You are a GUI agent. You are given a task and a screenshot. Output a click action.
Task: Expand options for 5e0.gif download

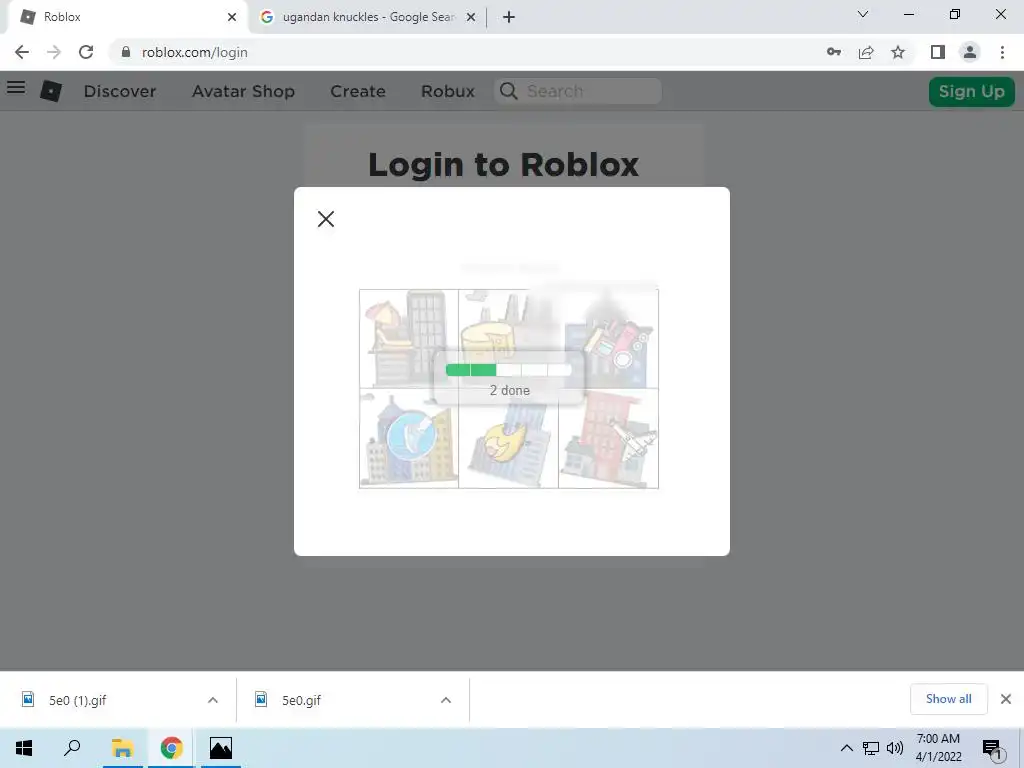(446, 700)
